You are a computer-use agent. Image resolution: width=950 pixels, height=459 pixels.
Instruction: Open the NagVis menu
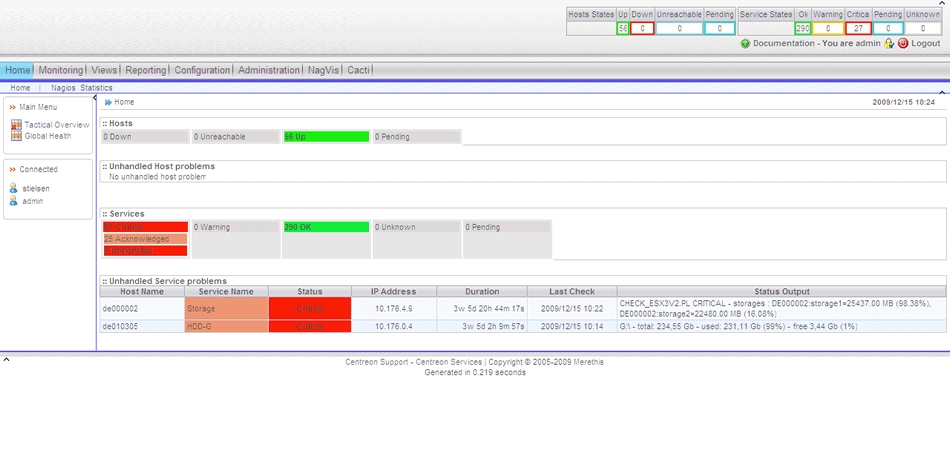[324, 70]
